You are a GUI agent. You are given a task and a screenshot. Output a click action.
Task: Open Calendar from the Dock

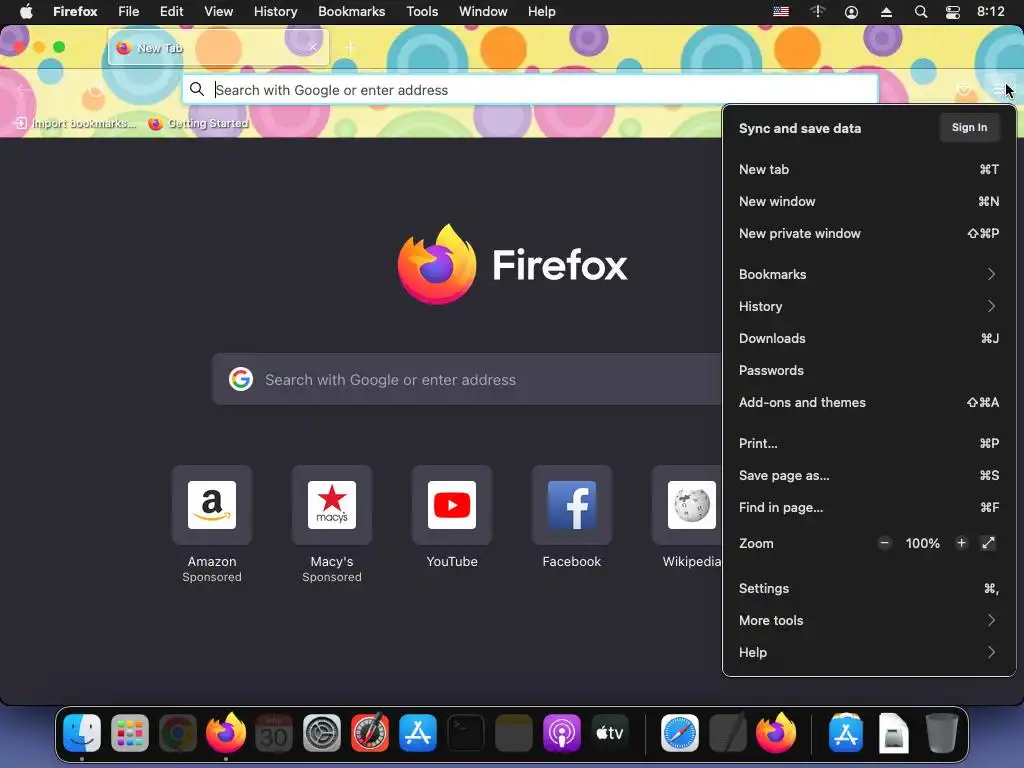[x=274, y=733]
